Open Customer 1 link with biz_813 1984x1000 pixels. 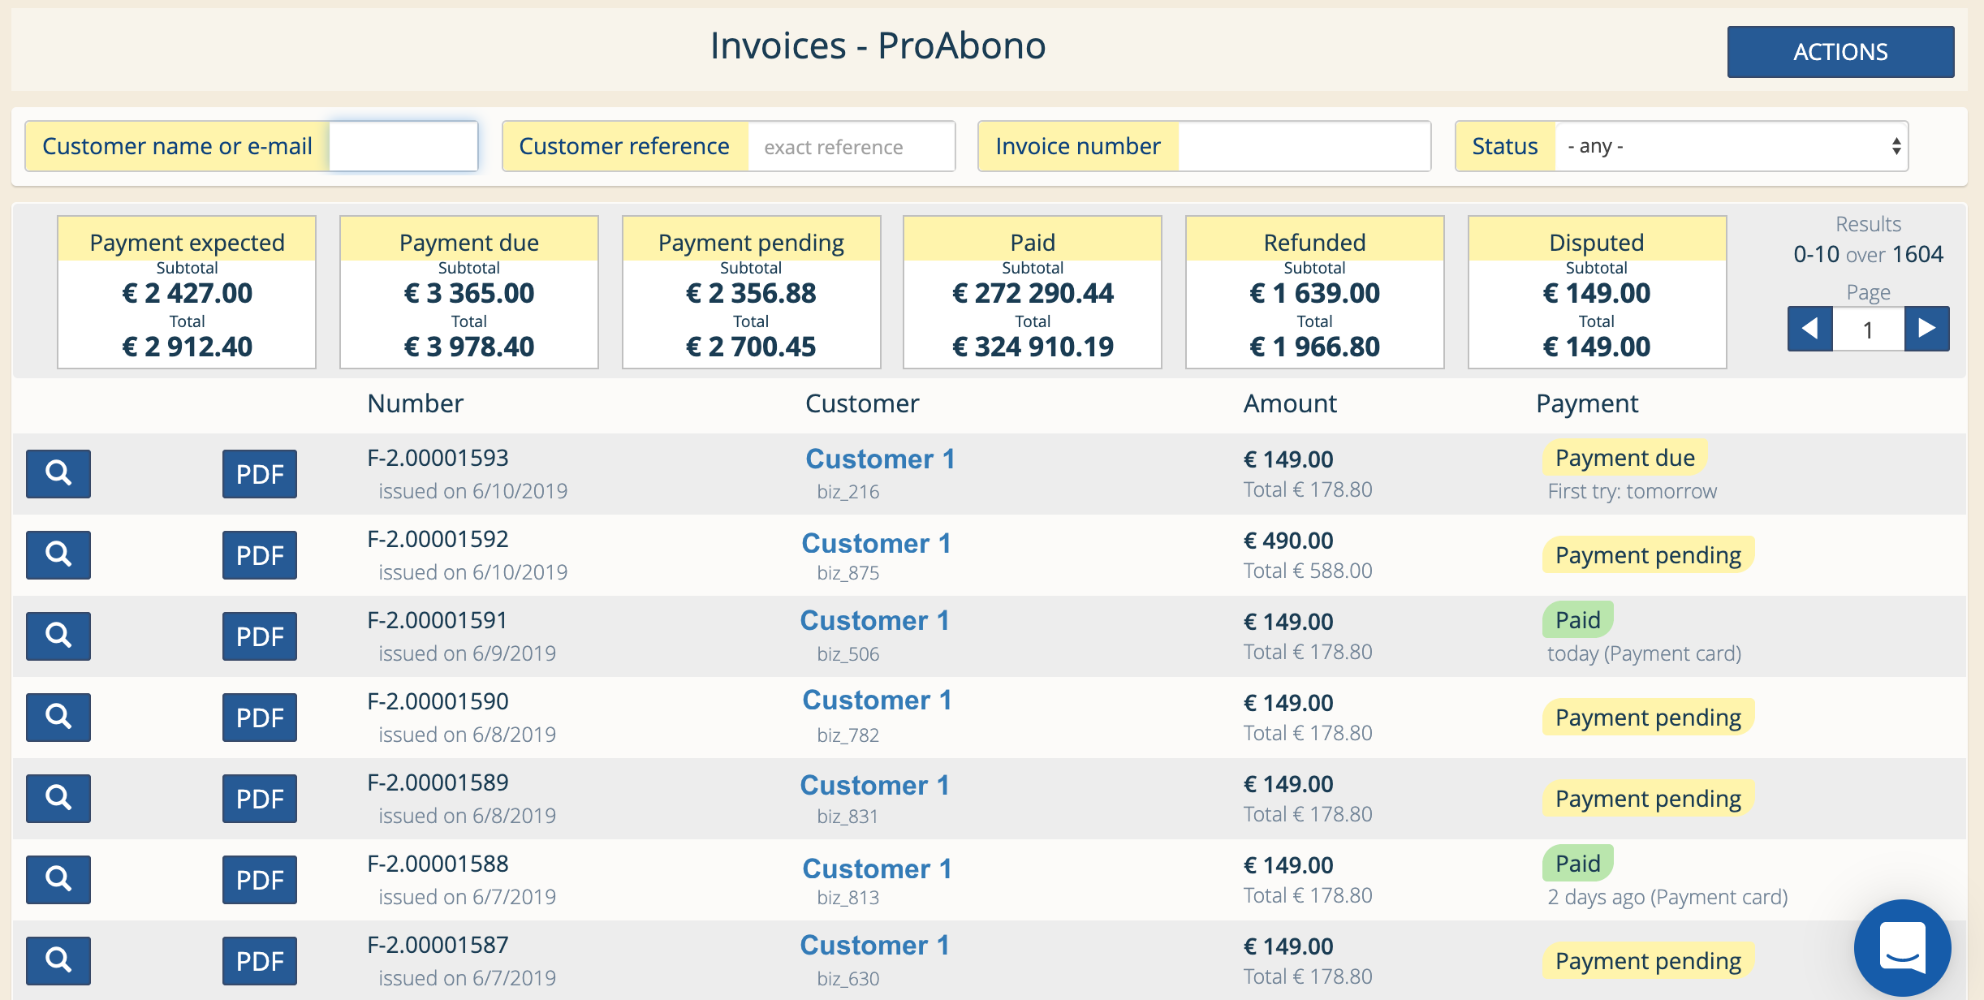tap(877, 869)
